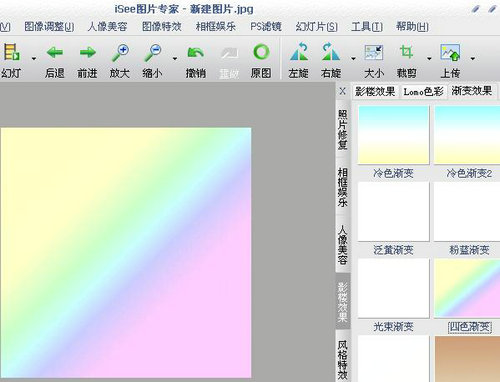Expand dropdown arrow next to 上传
Viewport: 500px width, 382px height.
coord(473,59)
